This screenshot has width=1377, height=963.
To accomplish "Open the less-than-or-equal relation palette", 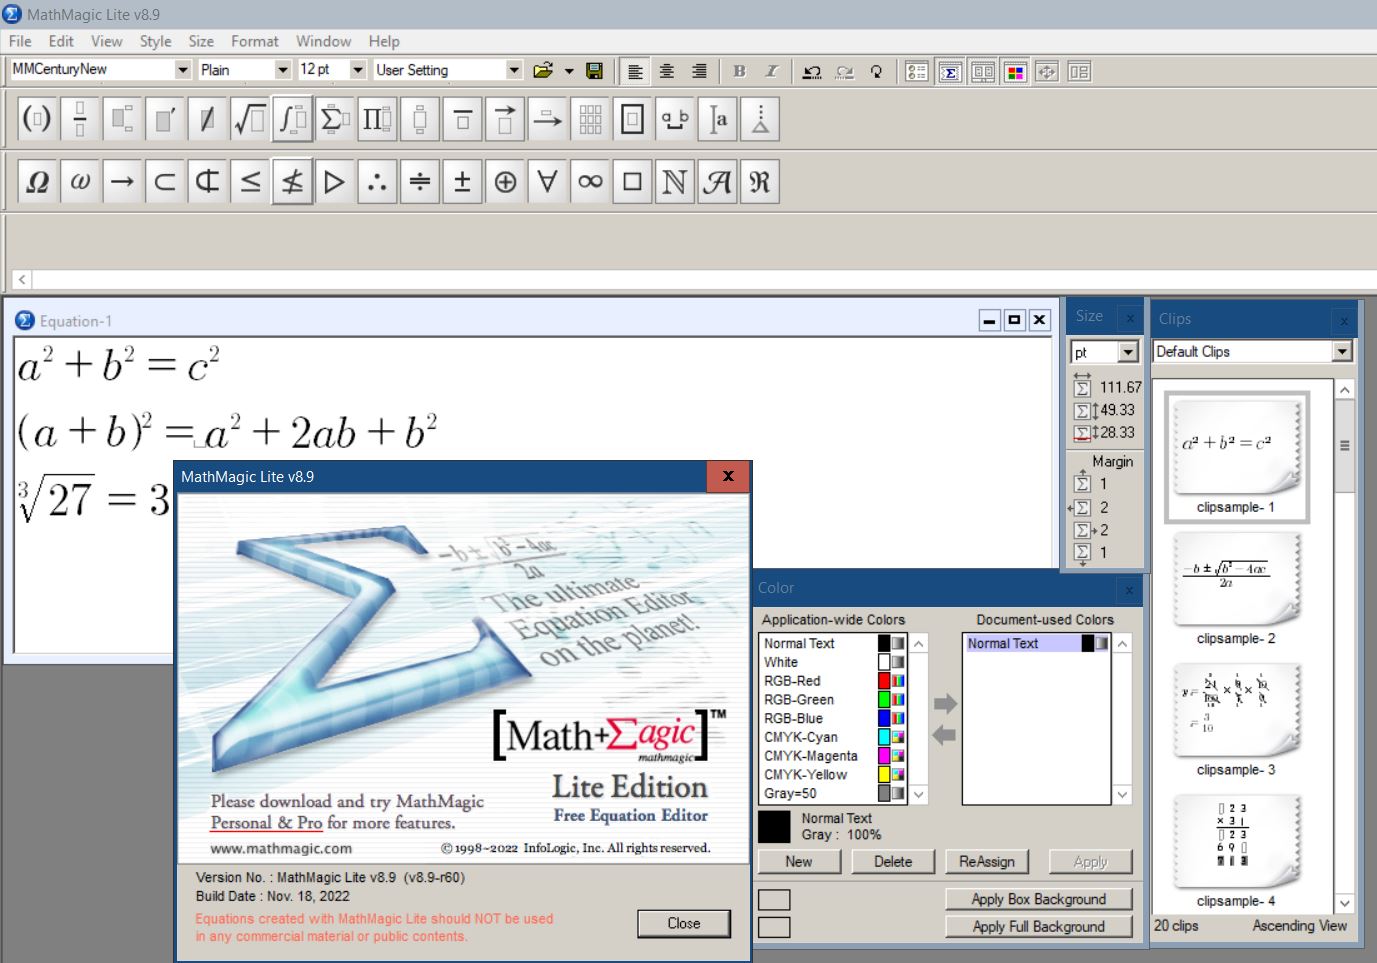I will coord(250,182).
